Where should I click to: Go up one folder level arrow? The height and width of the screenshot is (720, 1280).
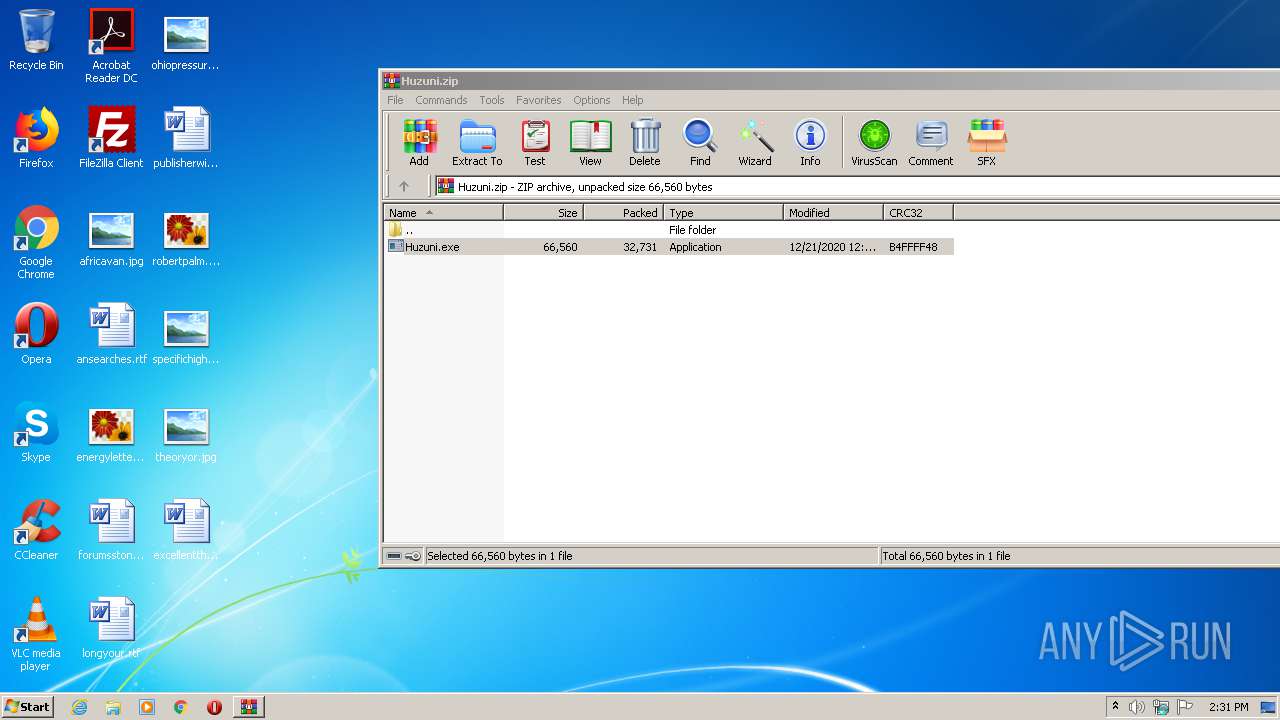click(x=404, y=186)
